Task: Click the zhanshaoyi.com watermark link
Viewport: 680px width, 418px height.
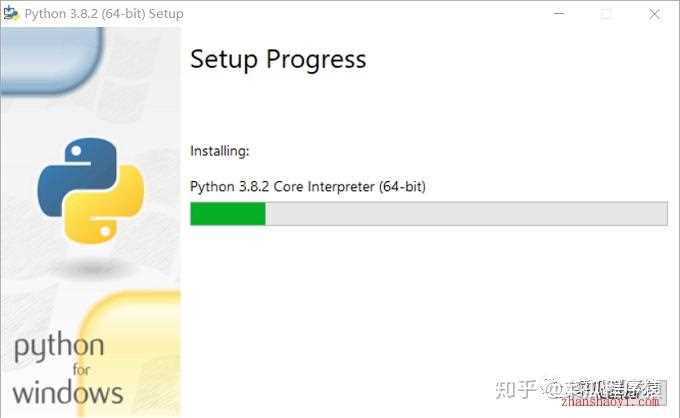Action: 610,402
